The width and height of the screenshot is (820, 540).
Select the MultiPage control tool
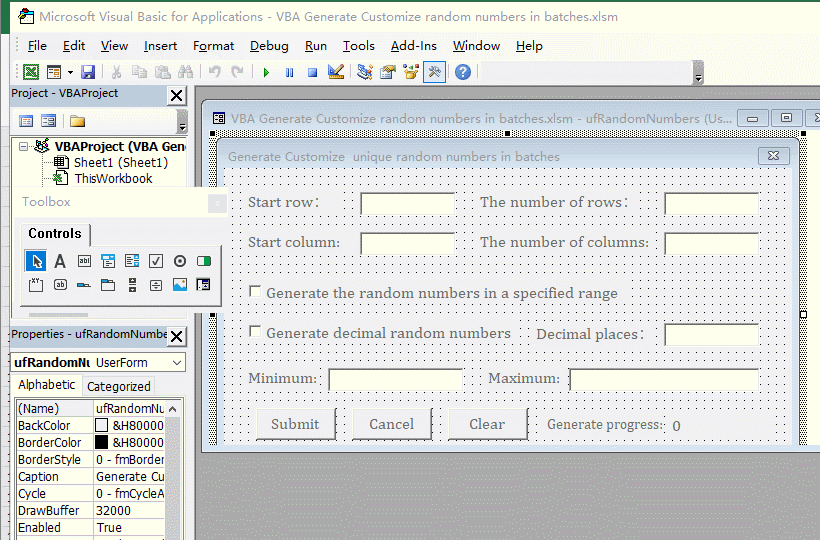coord(108,285)
